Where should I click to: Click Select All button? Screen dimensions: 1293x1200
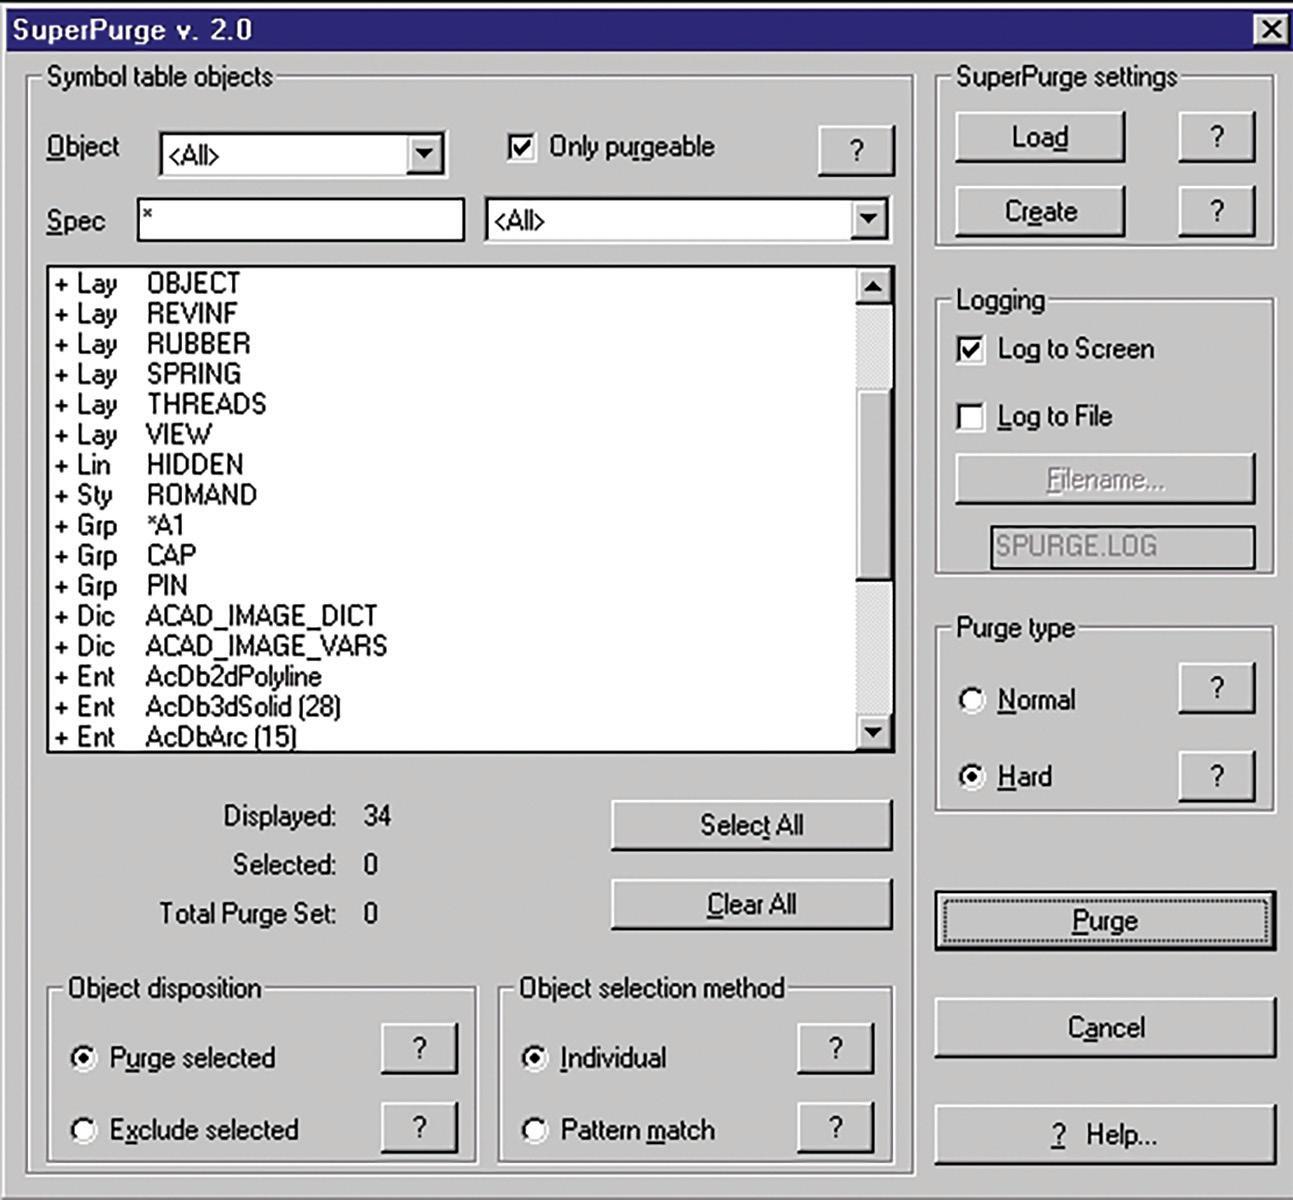click(751, 825)
